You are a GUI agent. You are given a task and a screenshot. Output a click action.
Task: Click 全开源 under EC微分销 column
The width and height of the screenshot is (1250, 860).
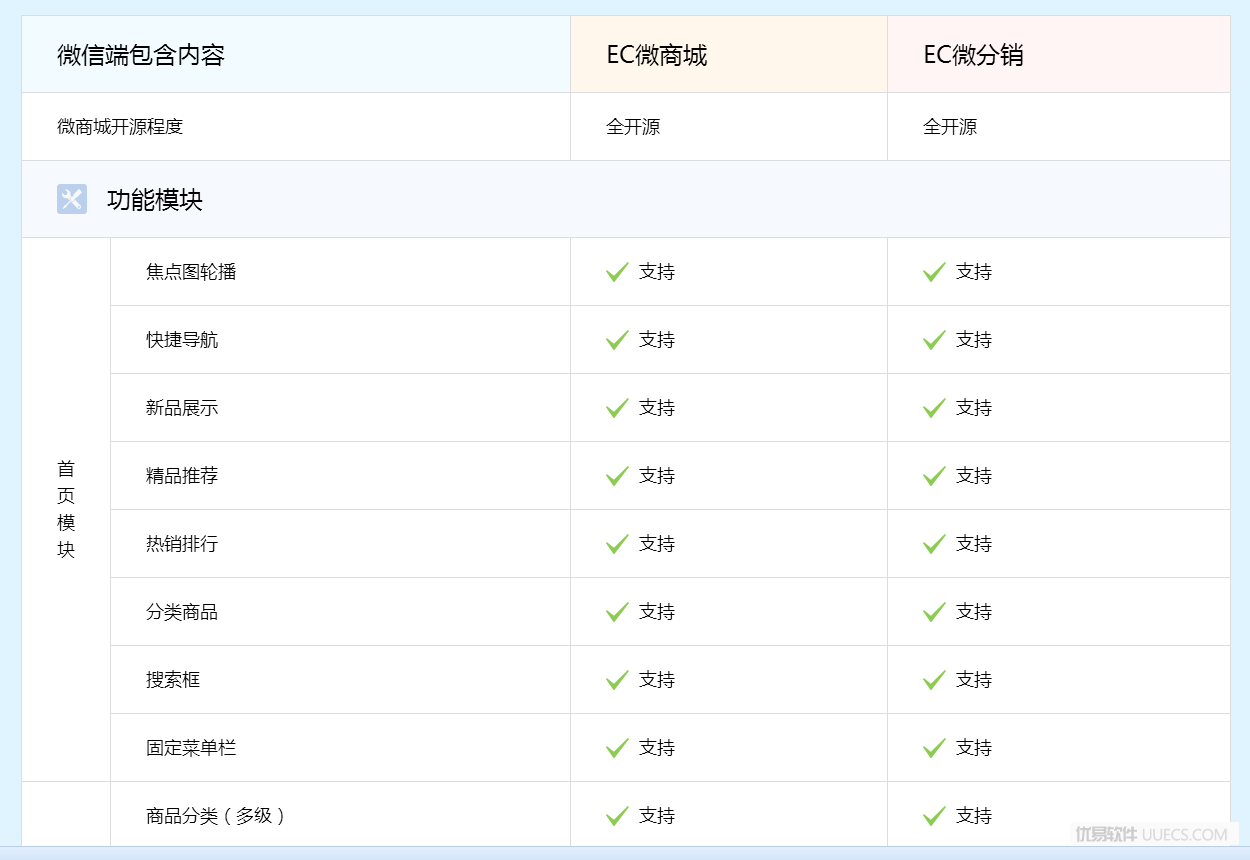tap(950, 127)
